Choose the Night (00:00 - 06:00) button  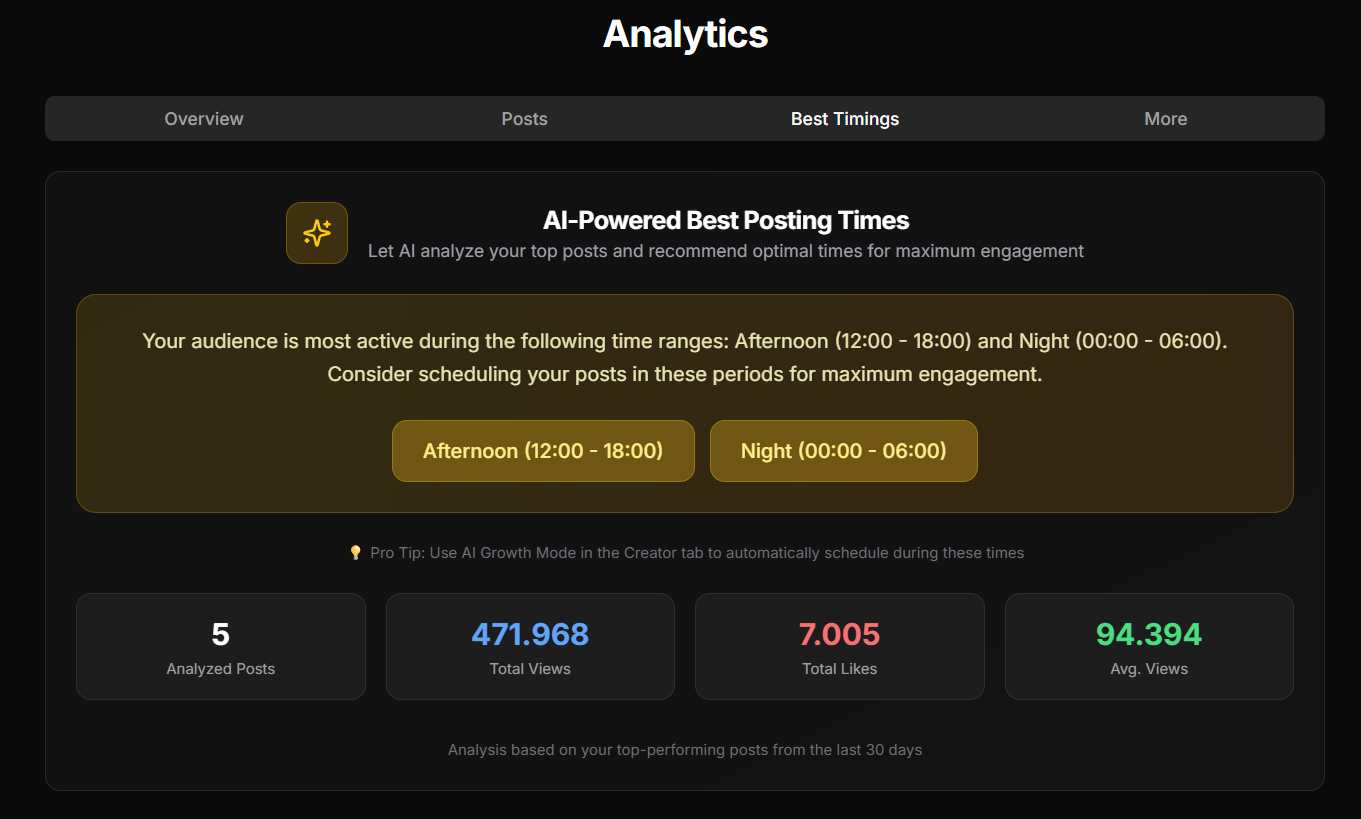coord(844,451)
